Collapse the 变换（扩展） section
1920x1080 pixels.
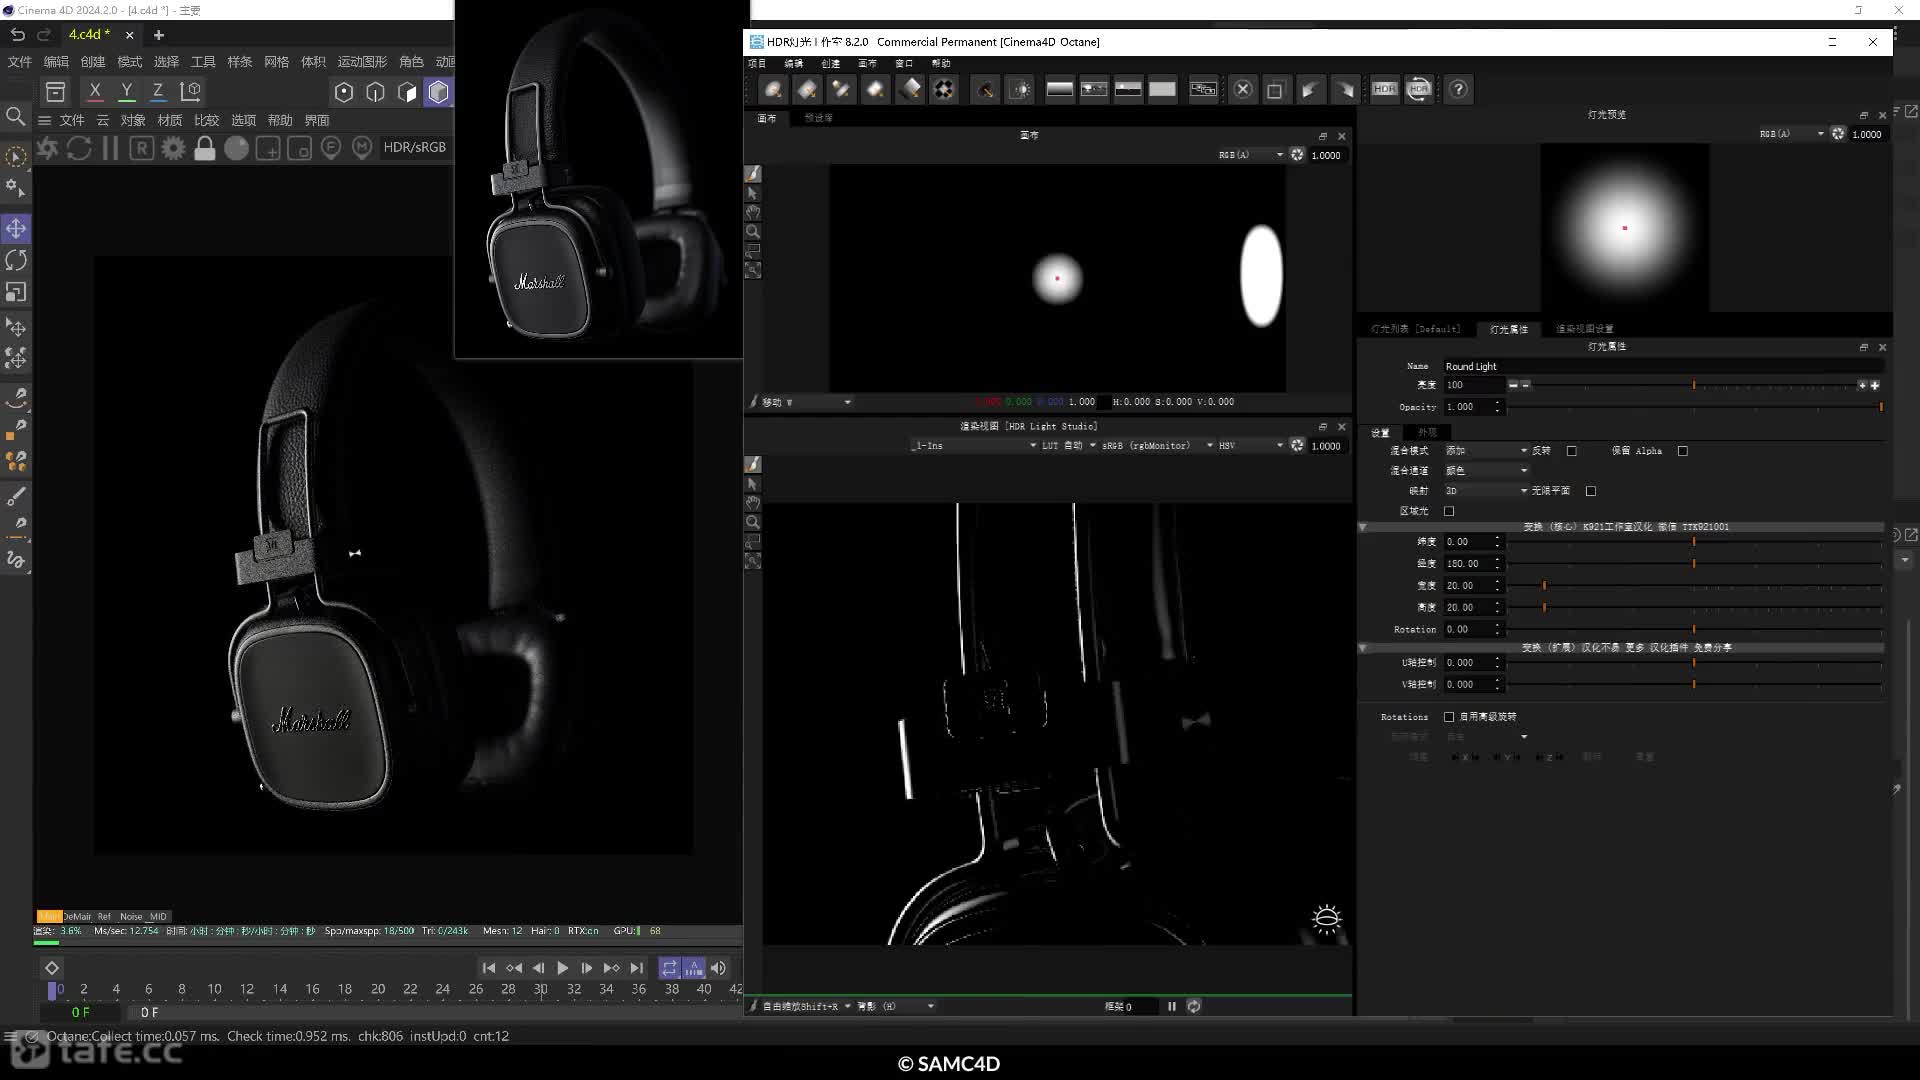pyautogui.click(x=1363, y=648)
